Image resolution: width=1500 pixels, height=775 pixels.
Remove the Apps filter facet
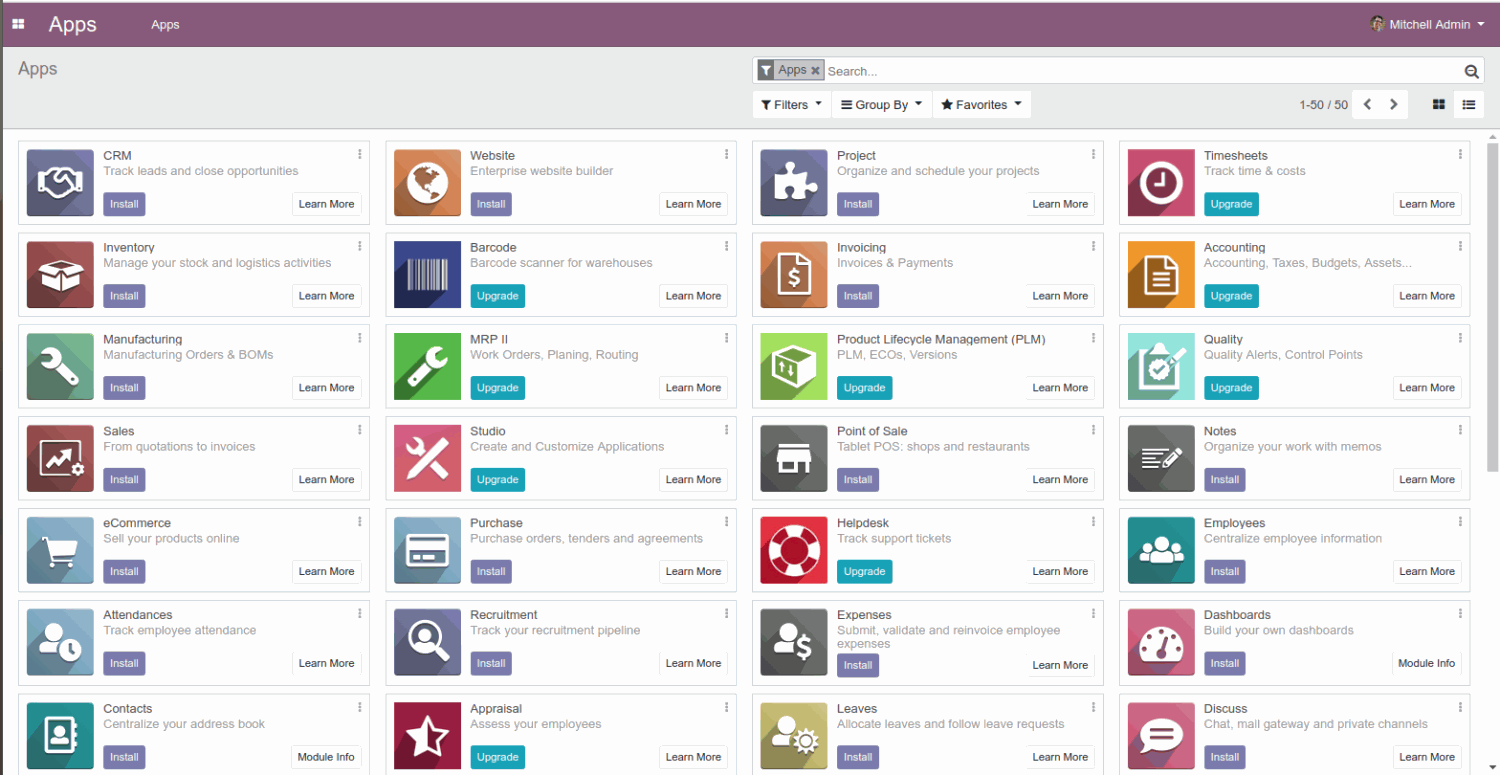(x=815, y=70)
